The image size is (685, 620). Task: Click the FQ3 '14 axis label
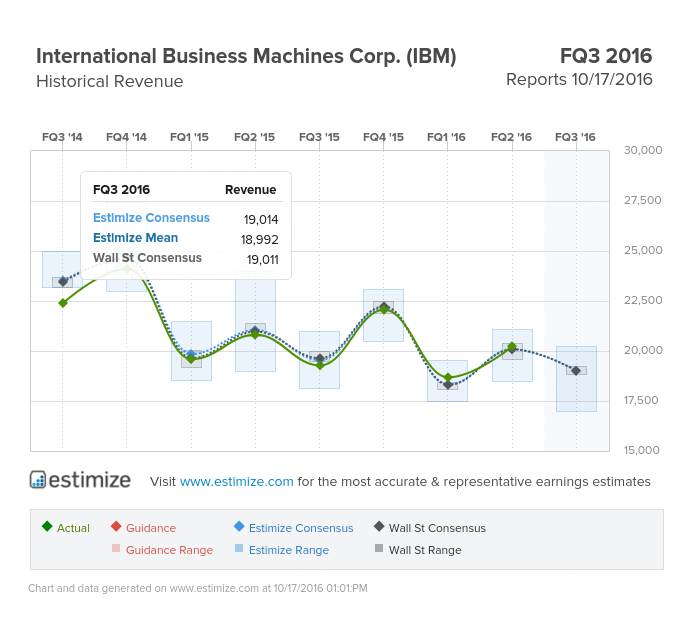click(x=62, y=137)
